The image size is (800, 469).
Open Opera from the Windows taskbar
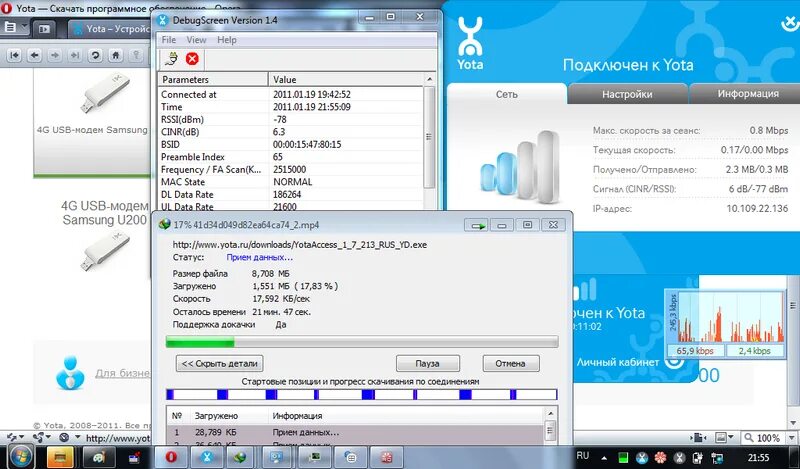pos(171,457)
